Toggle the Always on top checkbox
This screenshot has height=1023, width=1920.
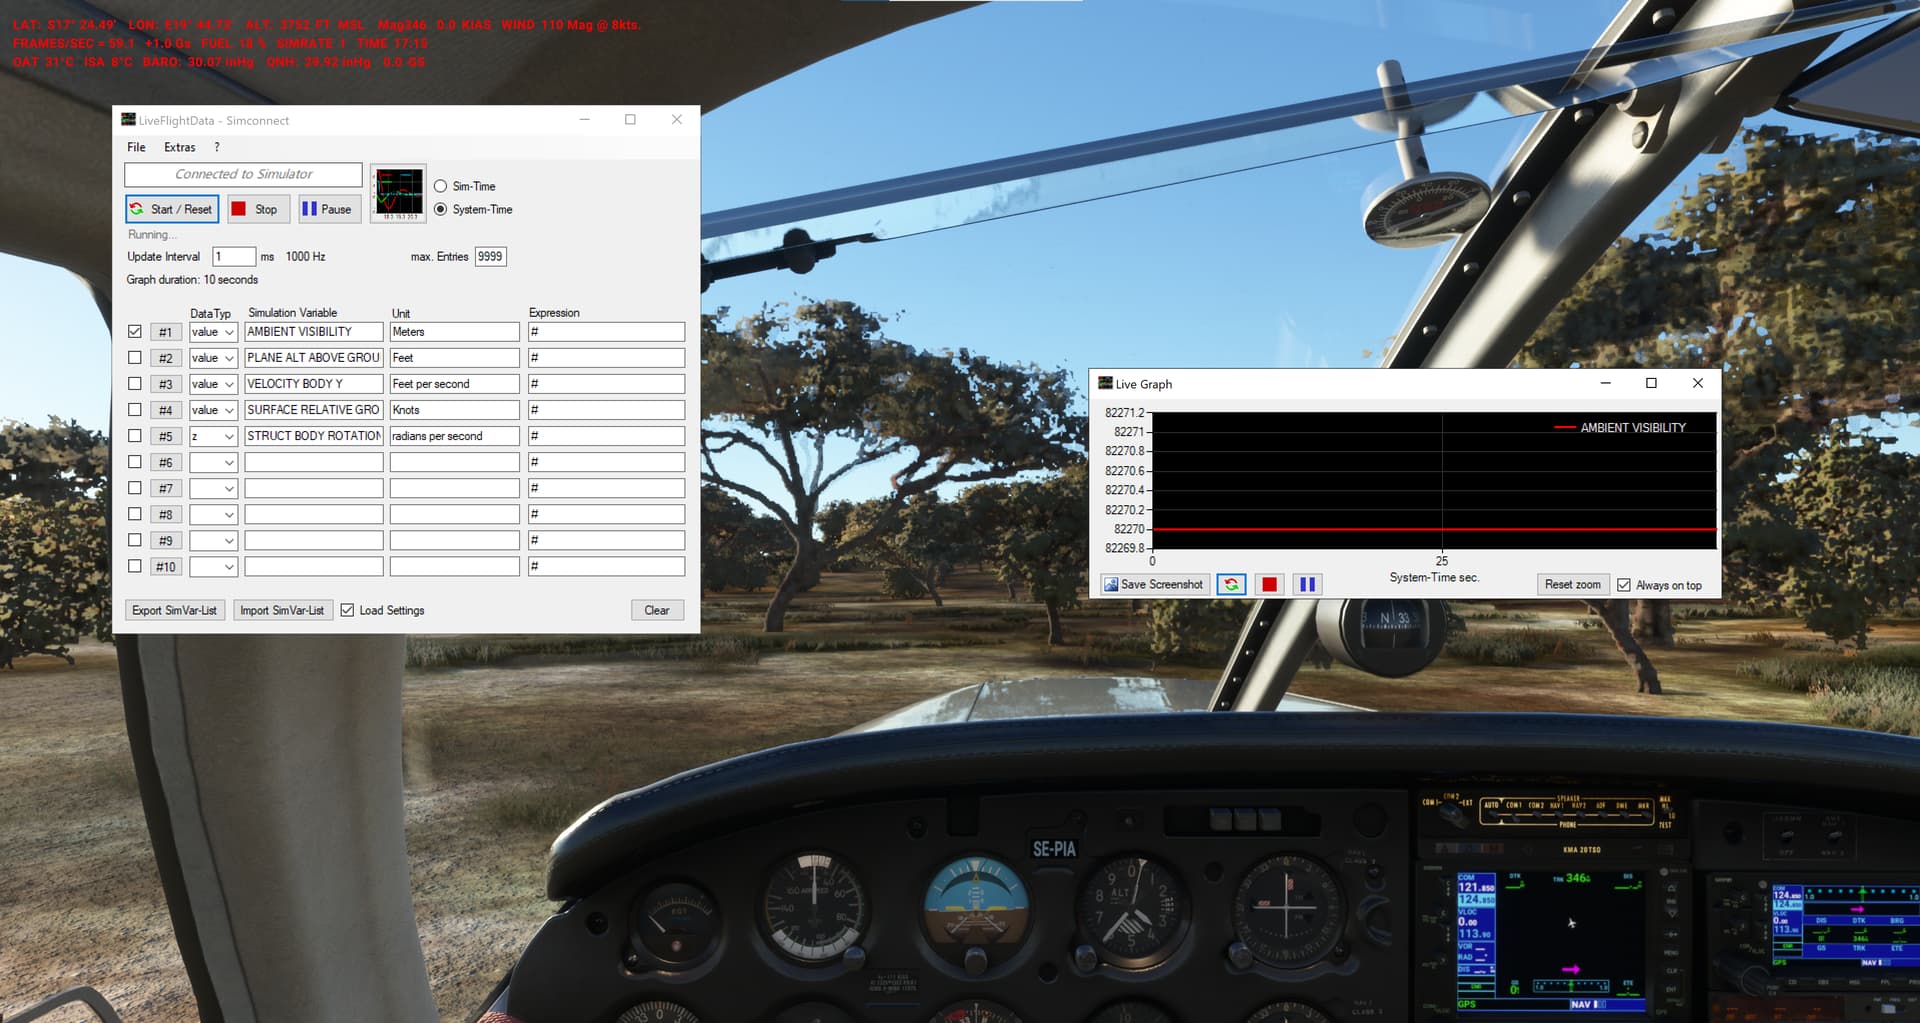1624,585
